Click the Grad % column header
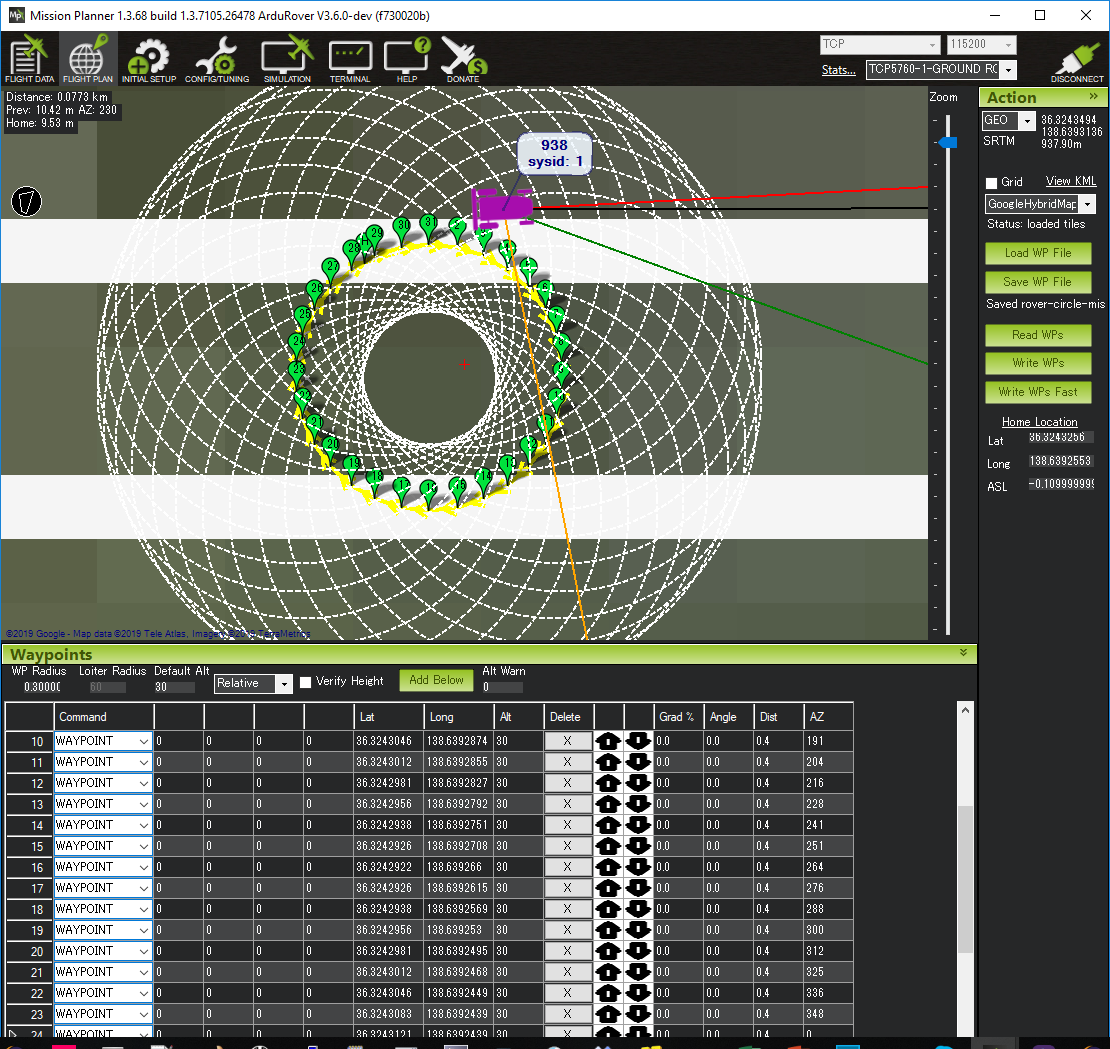The image size is (1110, 1049). click(678, 717)
